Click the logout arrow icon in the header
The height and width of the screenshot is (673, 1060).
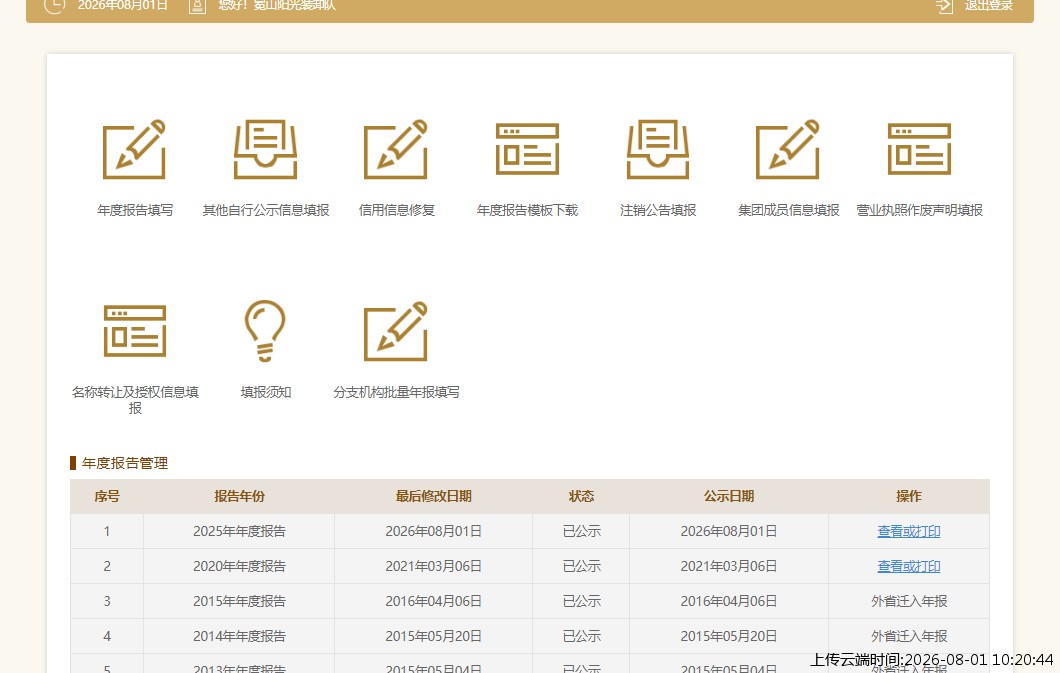point(944,6)
